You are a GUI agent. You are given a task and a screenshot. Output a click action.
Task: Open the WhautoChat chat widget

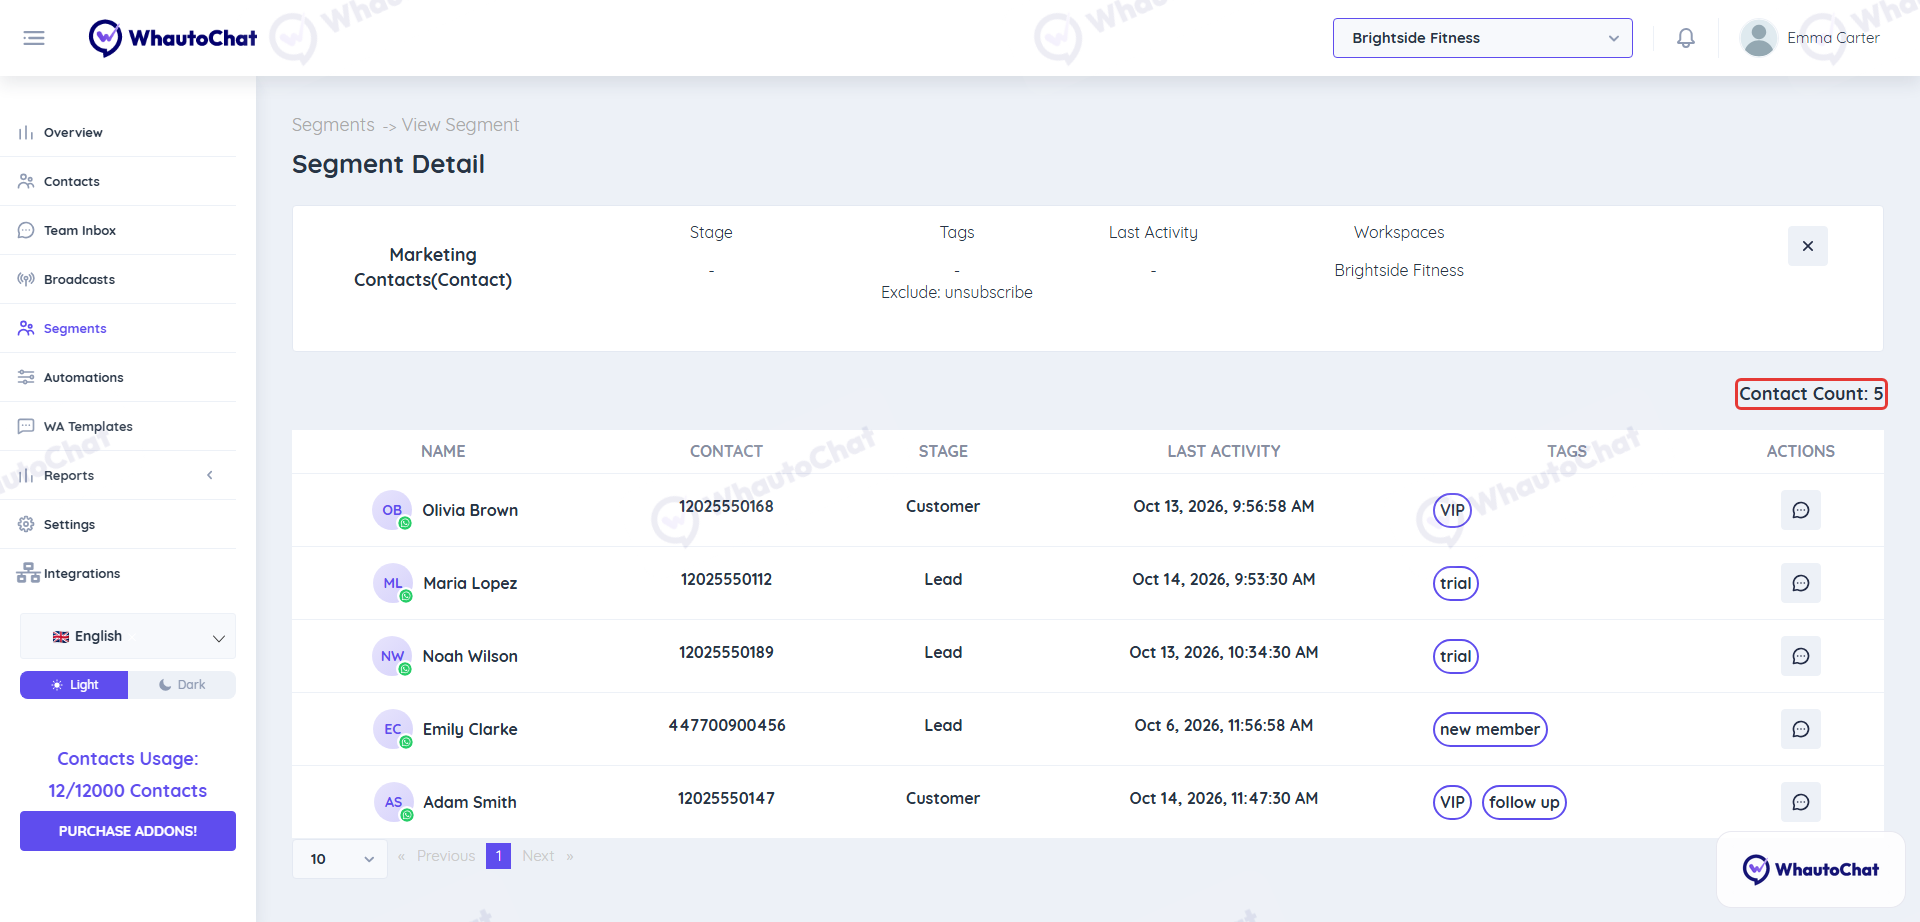1810,869
